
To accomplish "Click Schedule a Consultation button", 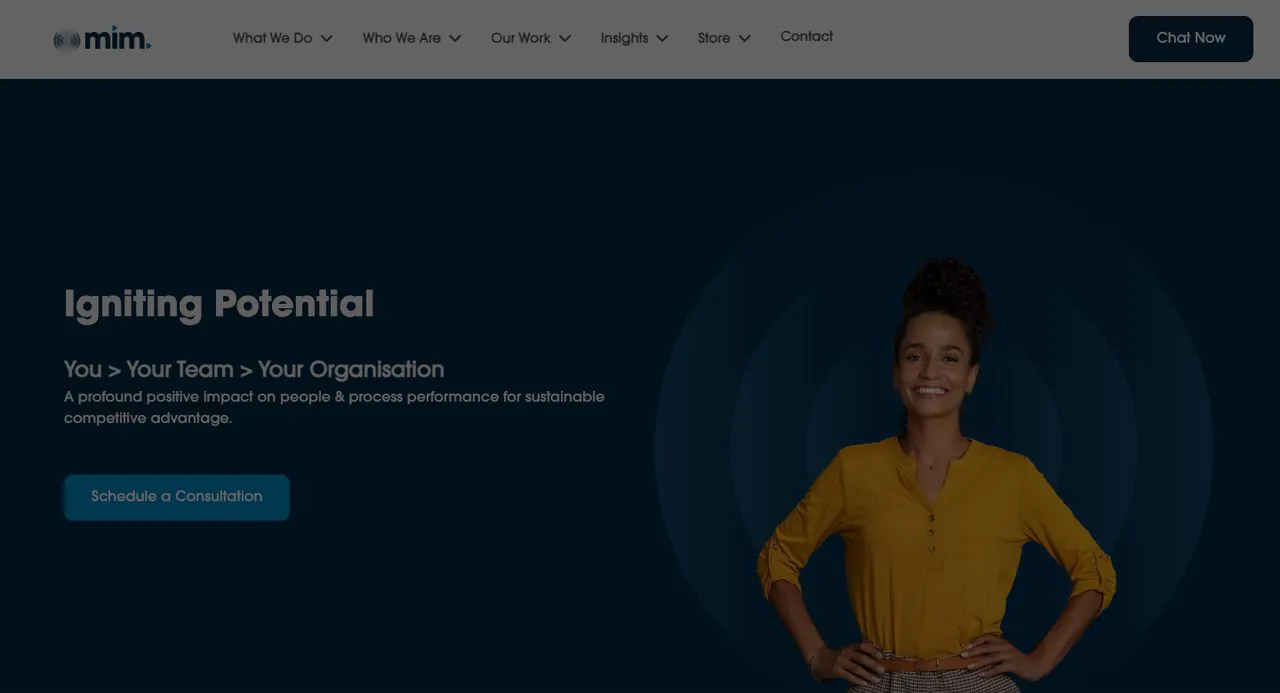I will tap(177, 497).
